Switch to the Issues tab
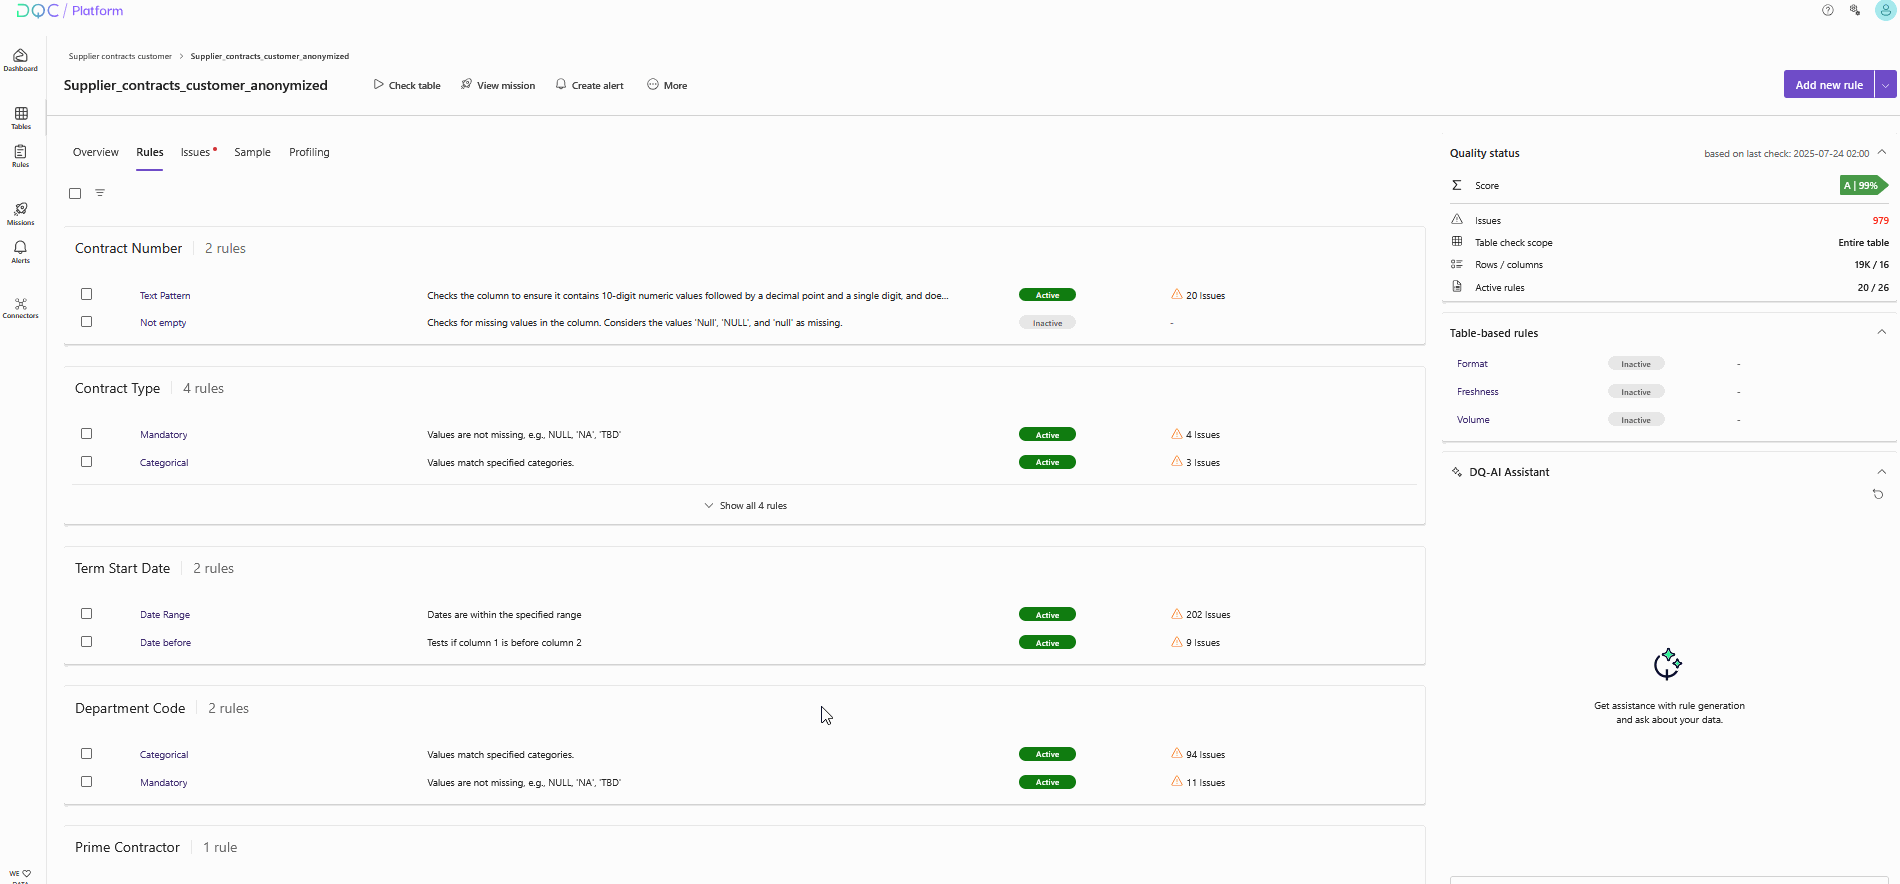 [197, 152]
